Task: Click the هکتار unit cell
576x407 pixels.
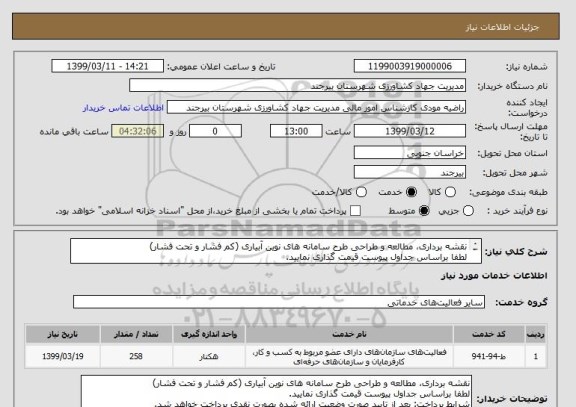Action: 209,356
